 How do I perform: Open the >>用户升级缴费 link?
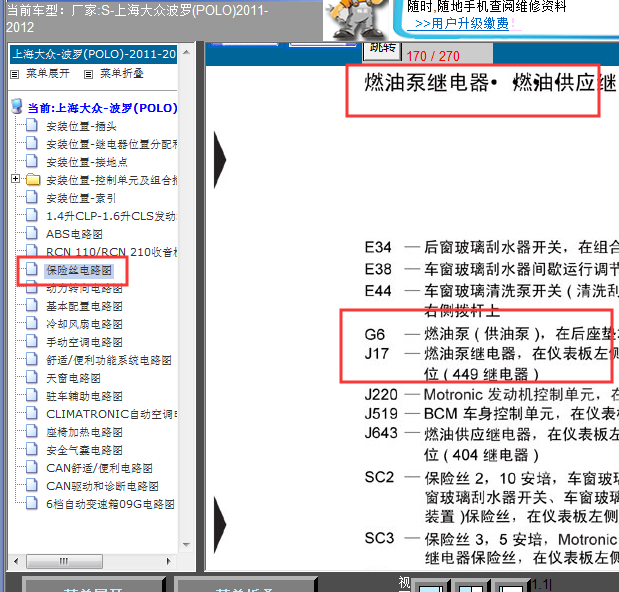(x=461, y=23)
